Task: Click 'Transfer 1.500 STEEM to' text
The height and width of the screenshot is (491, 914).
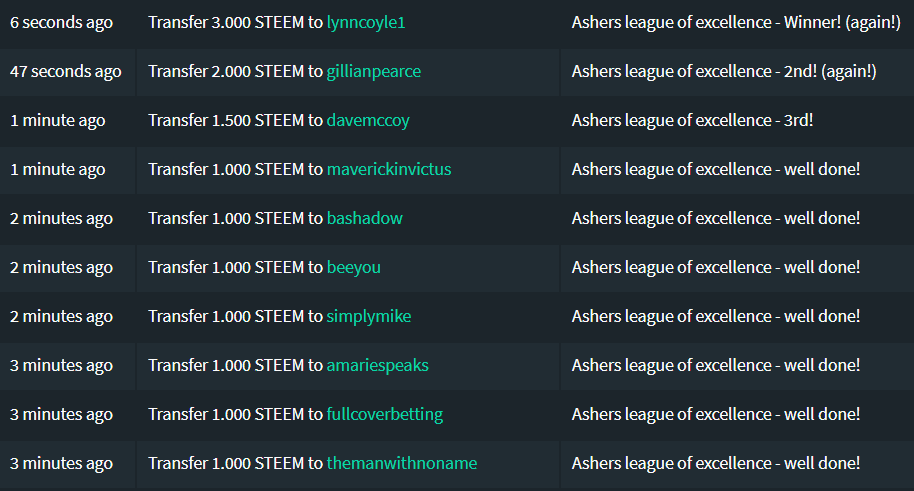Action: 235,121
